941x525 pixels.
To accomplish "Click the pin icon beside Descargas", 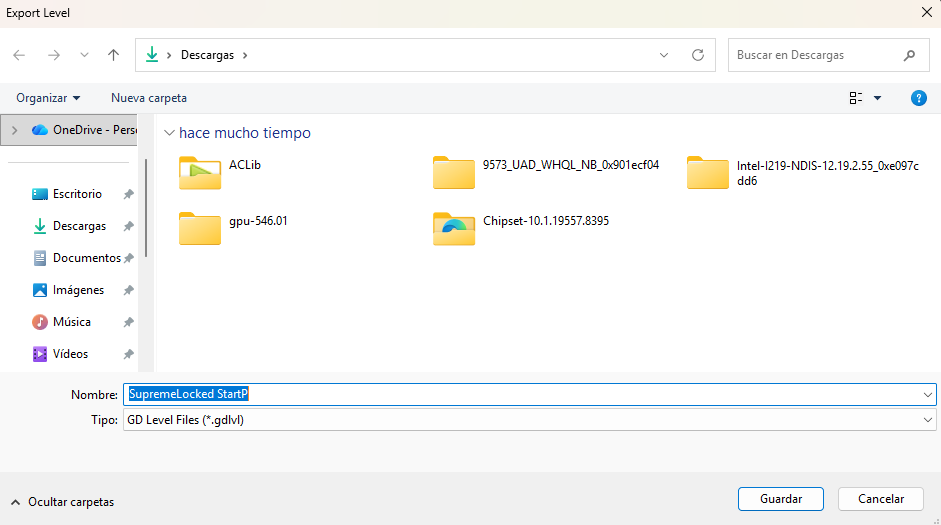I will [128, 226].
